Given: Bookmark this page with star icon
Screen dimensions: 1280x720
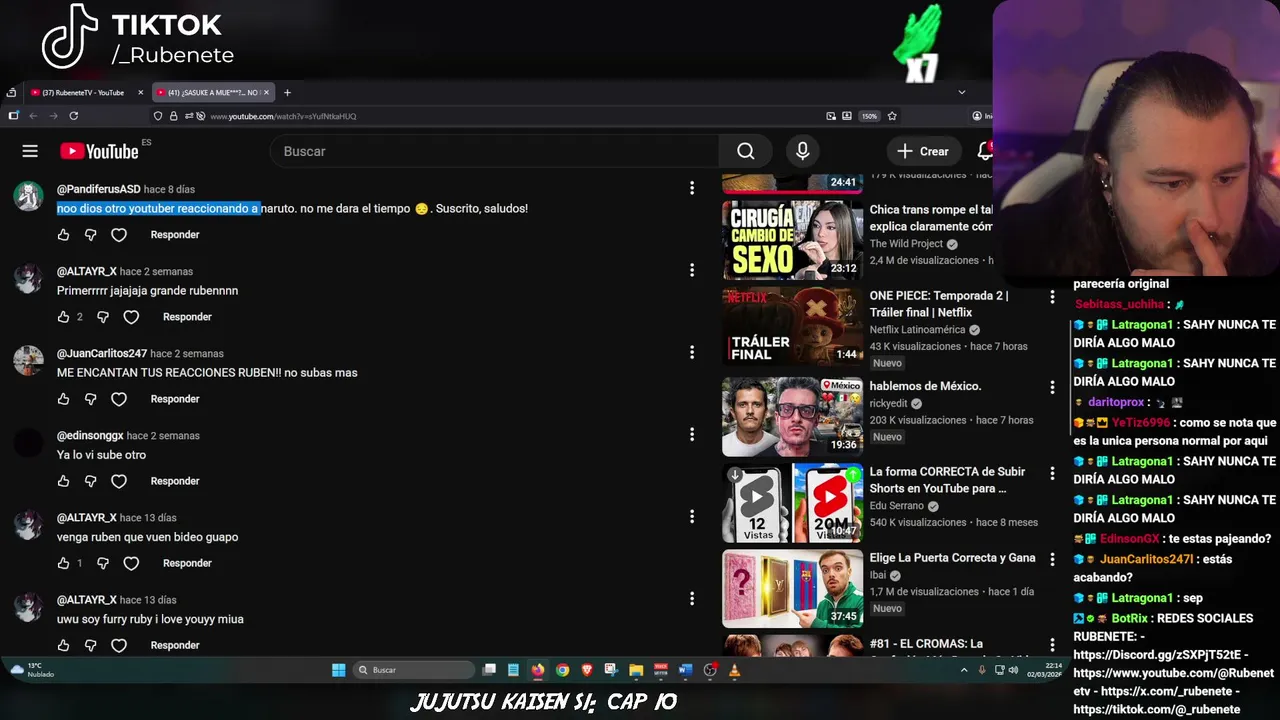Looking at the screenshot, I should click(892, 116).
